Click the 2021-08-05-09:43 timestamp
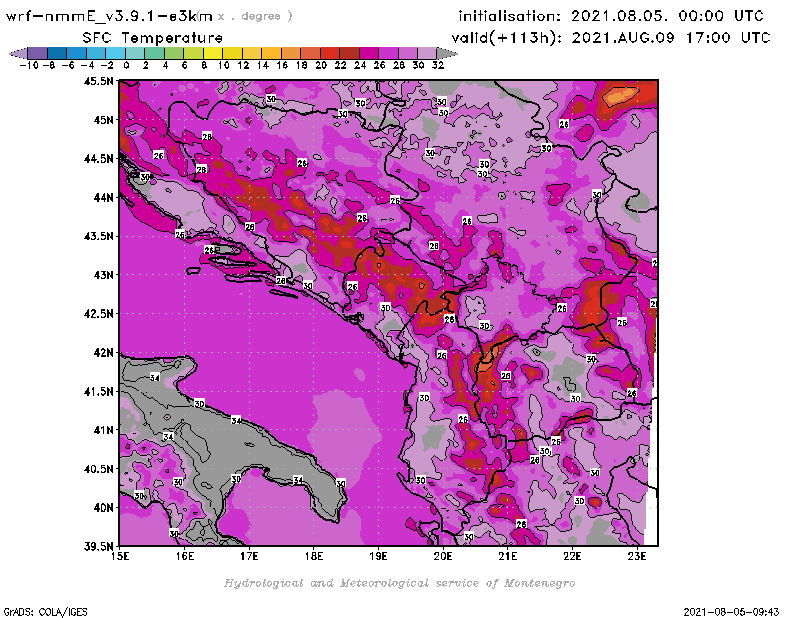Image resolution: width=800 pixels, height=618 pixels. pos(731,611)
